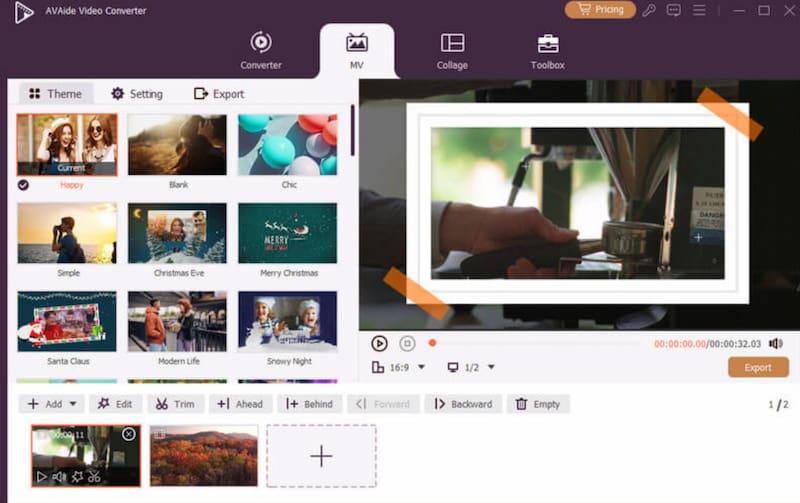Remove the first clip with the X icon
The image size is (800, 503).
129,434
